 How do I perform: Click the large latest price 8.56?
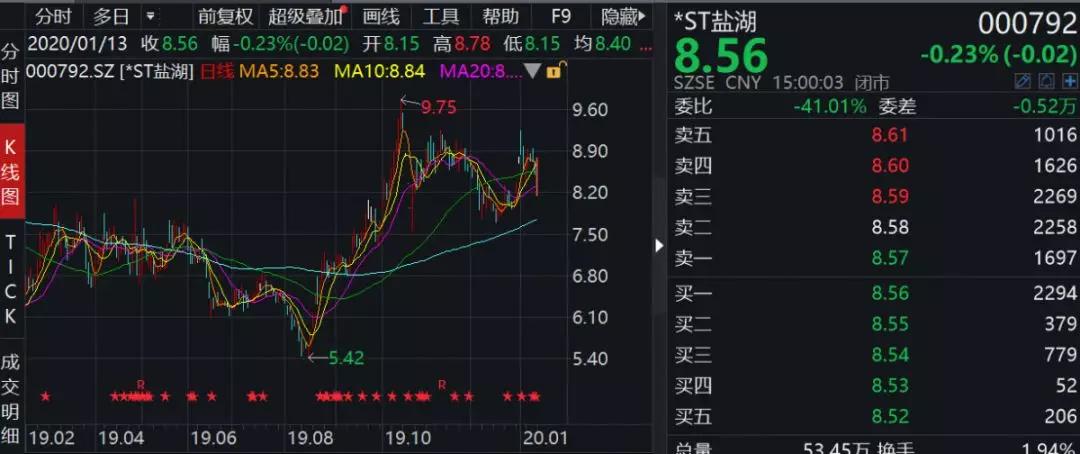[720, 55]
